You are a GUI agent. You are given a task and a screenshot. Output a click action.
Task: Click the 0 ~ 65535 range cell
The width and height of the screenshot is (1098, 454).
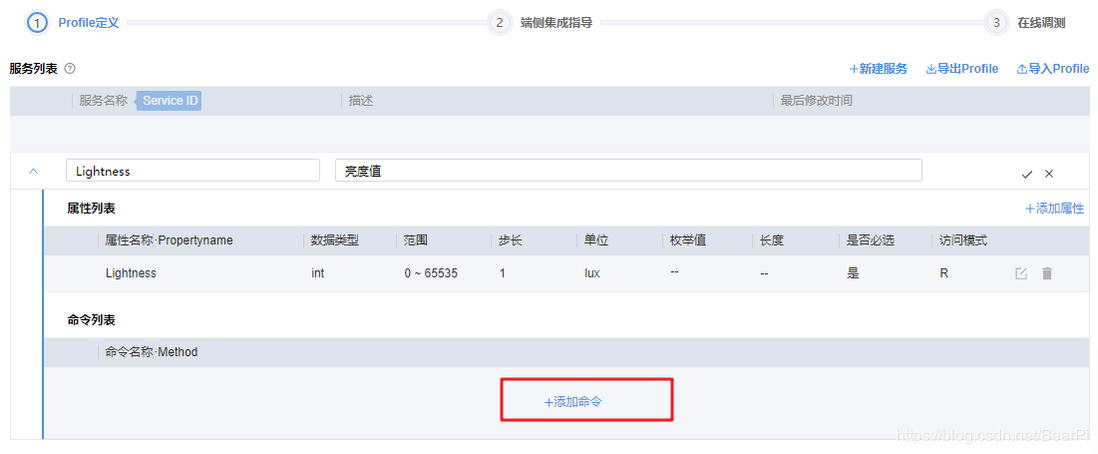pos(431,273)
